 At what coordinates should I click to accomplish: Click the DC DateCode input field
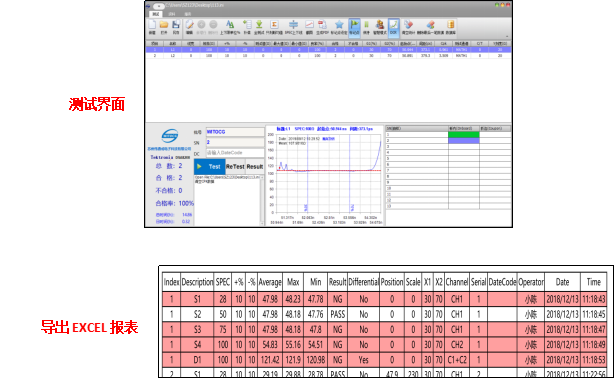[235, 153]
